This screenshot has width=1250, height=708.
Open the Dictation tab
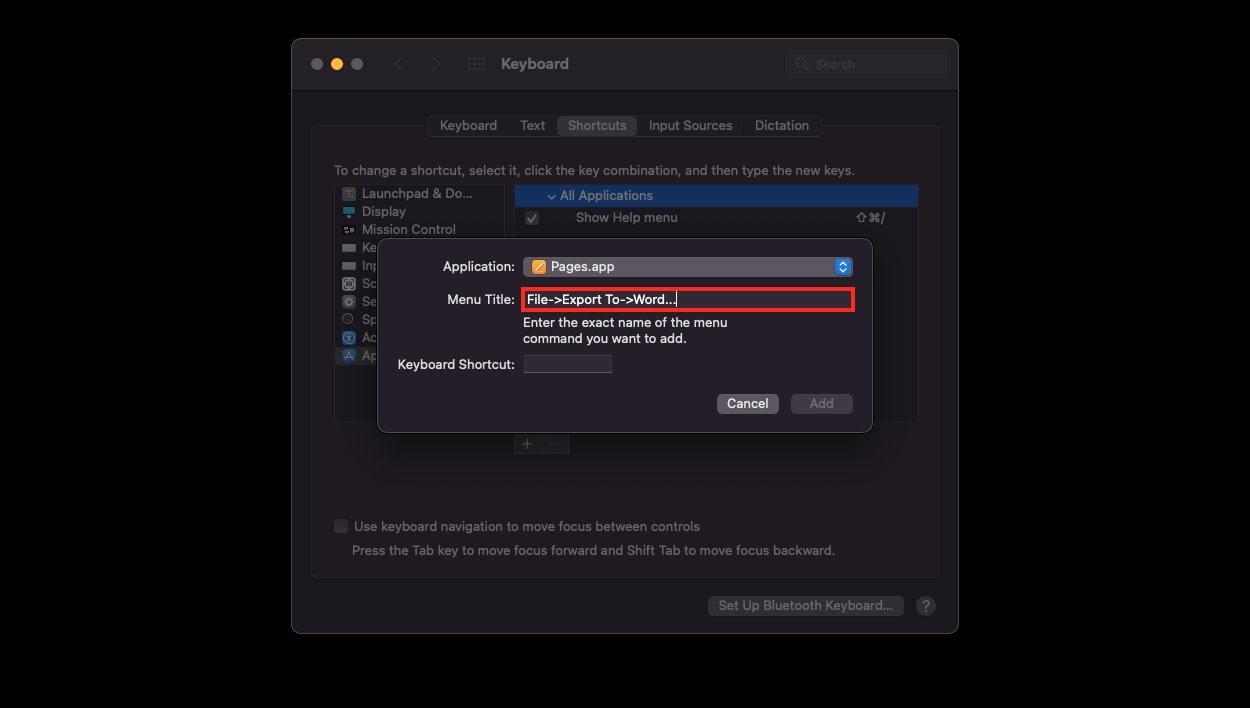781,126
